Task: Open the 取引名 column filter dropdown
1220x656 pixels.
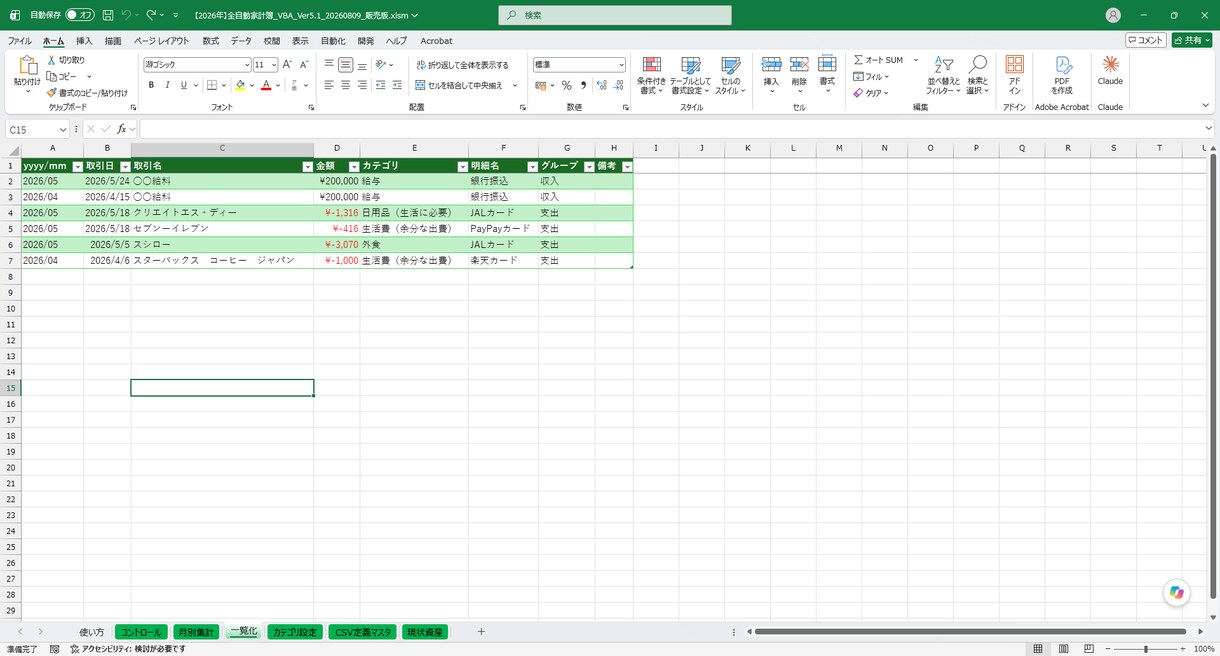Action: point(307,166)
